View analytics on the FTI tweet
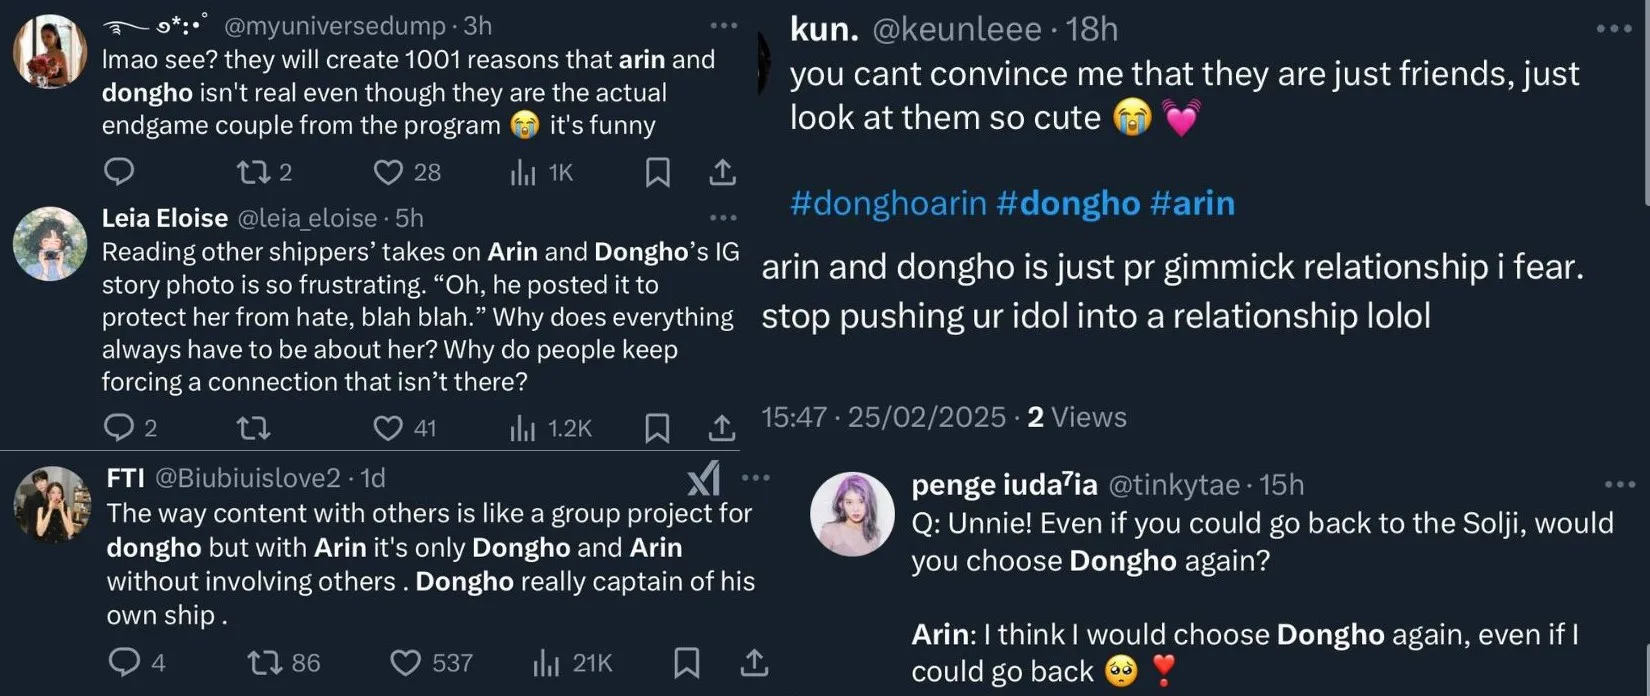The image size is (1650, 696). tap(548, 662)
